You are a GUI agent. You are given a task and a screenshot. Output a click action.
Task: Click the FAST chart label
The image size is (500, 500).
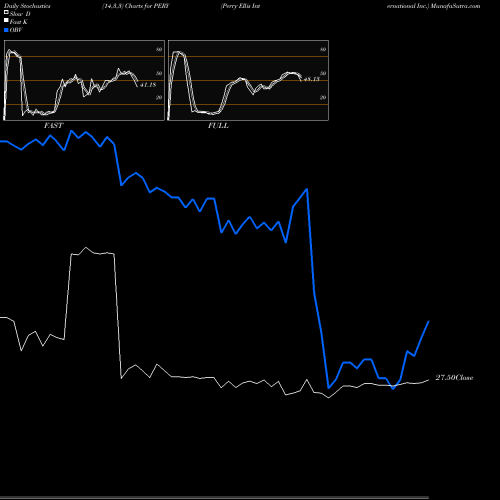[53, 125]
